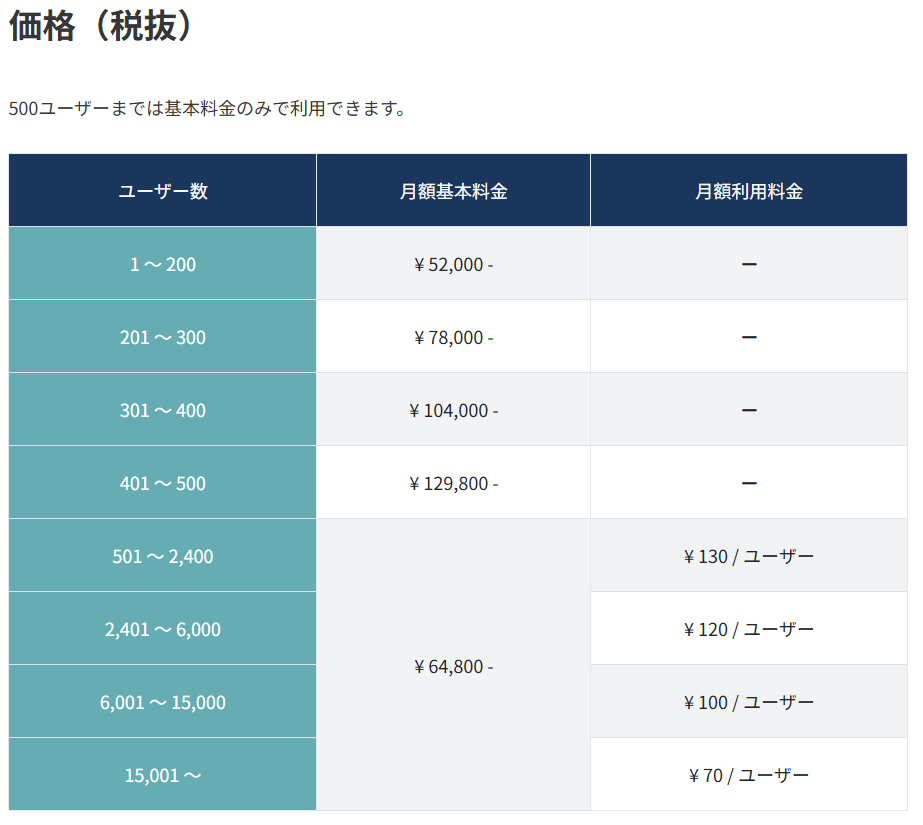The height and width of the screenshot is (825, 923).
Task: Click the 1～200 user range cell
Action: 163,265
